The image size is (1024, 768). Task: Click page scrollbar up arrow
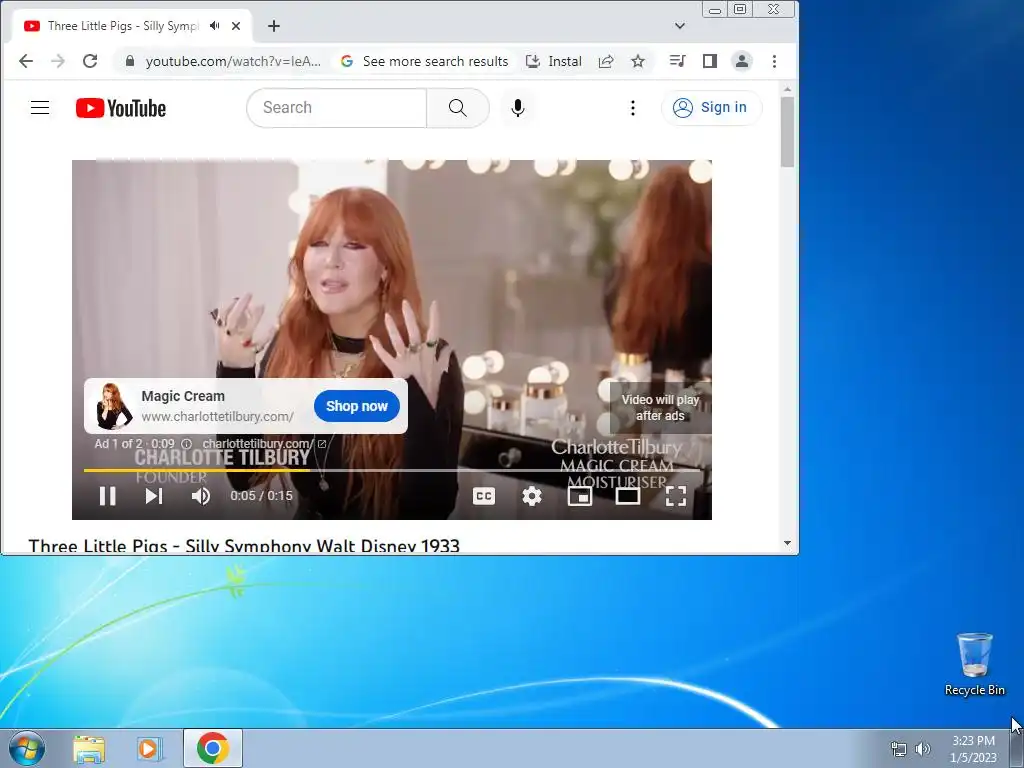pyautogui.click(x=787, y=89)
